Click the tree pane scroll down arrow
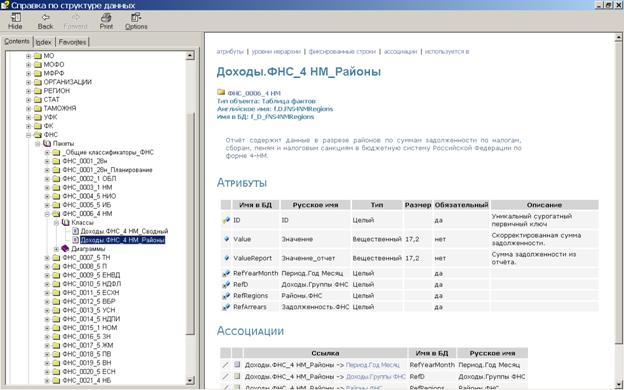This screenshot has height=390, width=624. point(190,380)
